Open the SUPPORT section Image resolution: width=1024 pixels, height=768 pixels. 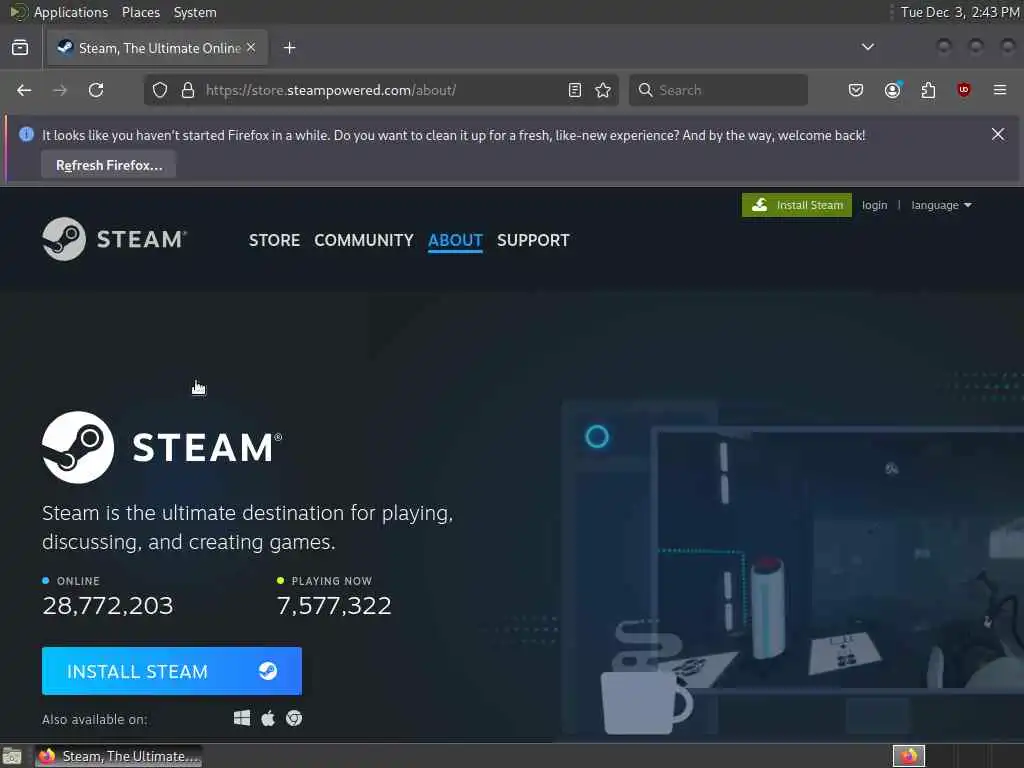533,240
